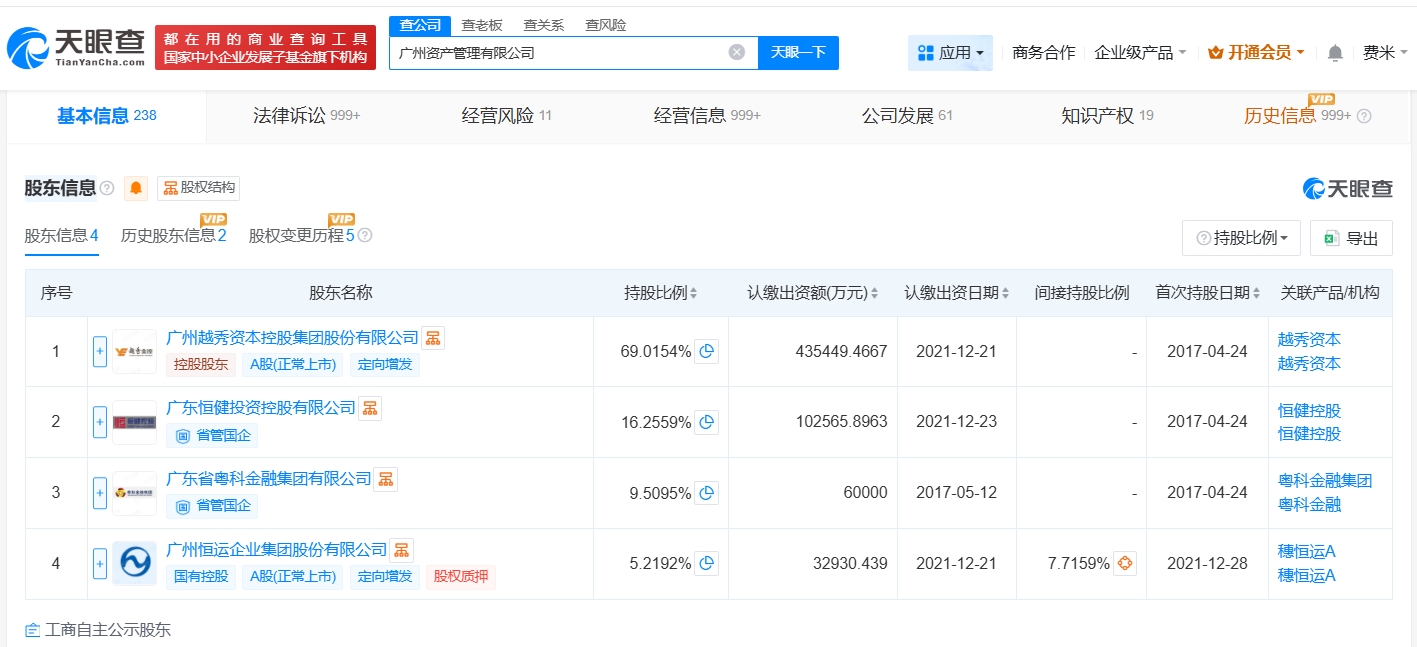Open the 历史股东信息 sub-tab

click(x=173, y=236)
